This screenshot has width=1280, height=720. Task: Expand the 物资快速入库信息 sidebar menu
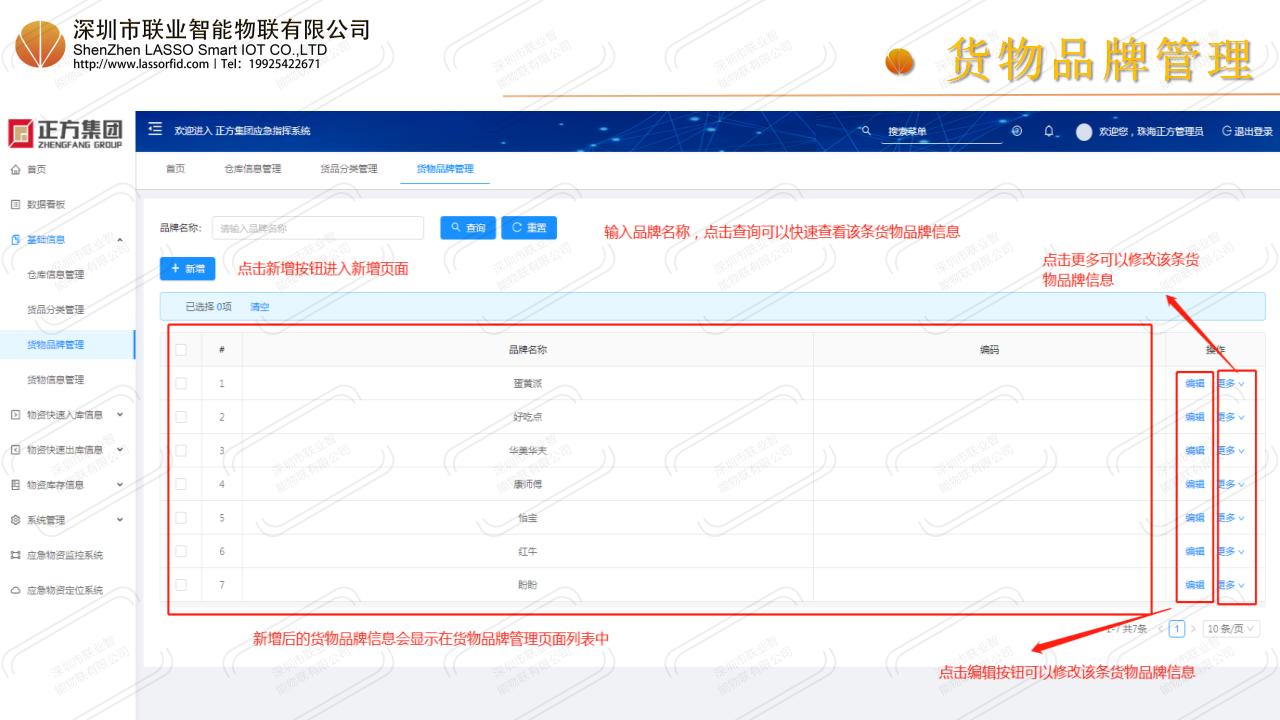point(65,414)
